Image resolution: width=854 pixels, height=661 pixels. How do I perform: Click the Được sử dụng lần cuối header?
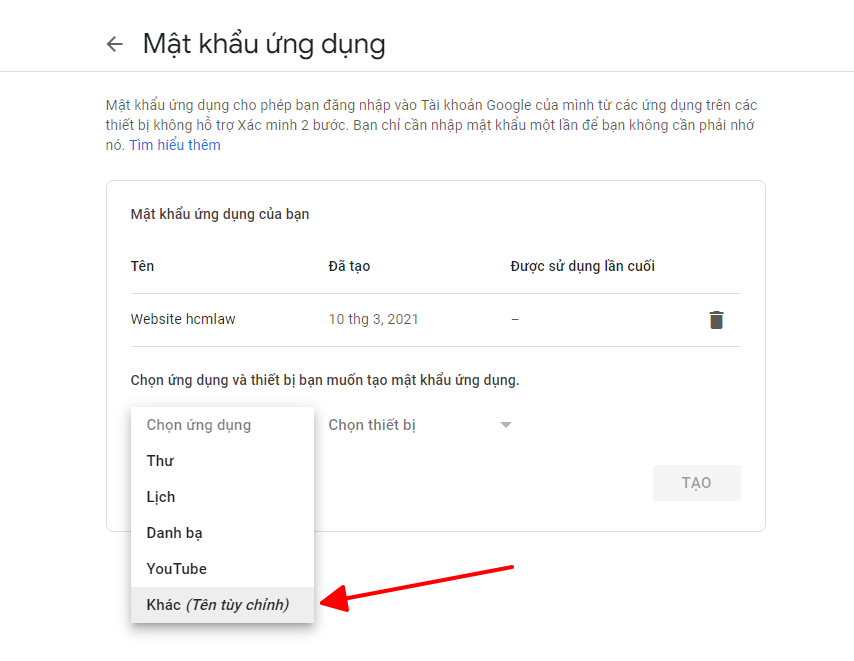[x=582, y=266]
